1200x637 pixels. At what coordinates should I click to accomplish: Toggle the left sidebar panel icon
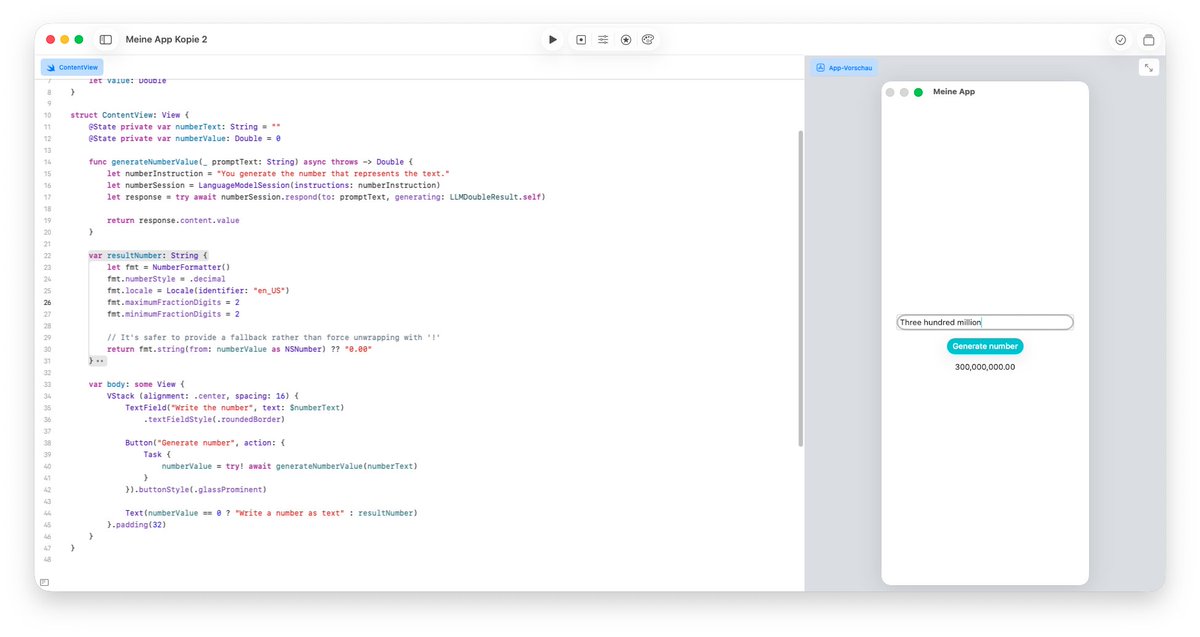coord(106,40)
